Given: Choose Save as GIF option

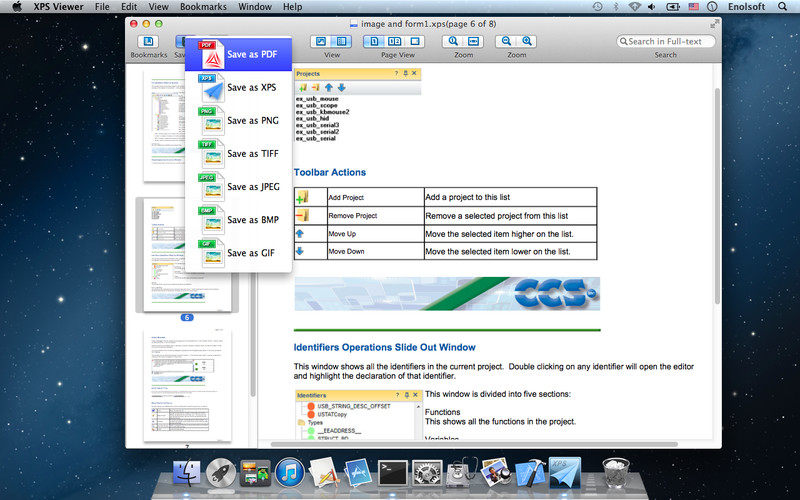Looking at the screenshot, I should [x=238, y=253].
